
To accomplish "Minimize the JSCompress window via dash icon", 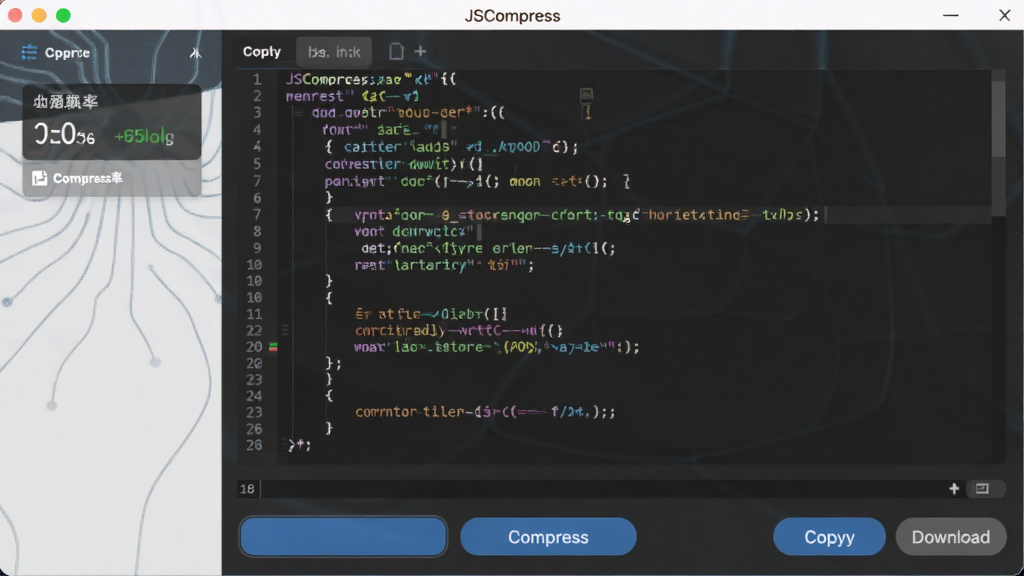I will click(950, 15).
